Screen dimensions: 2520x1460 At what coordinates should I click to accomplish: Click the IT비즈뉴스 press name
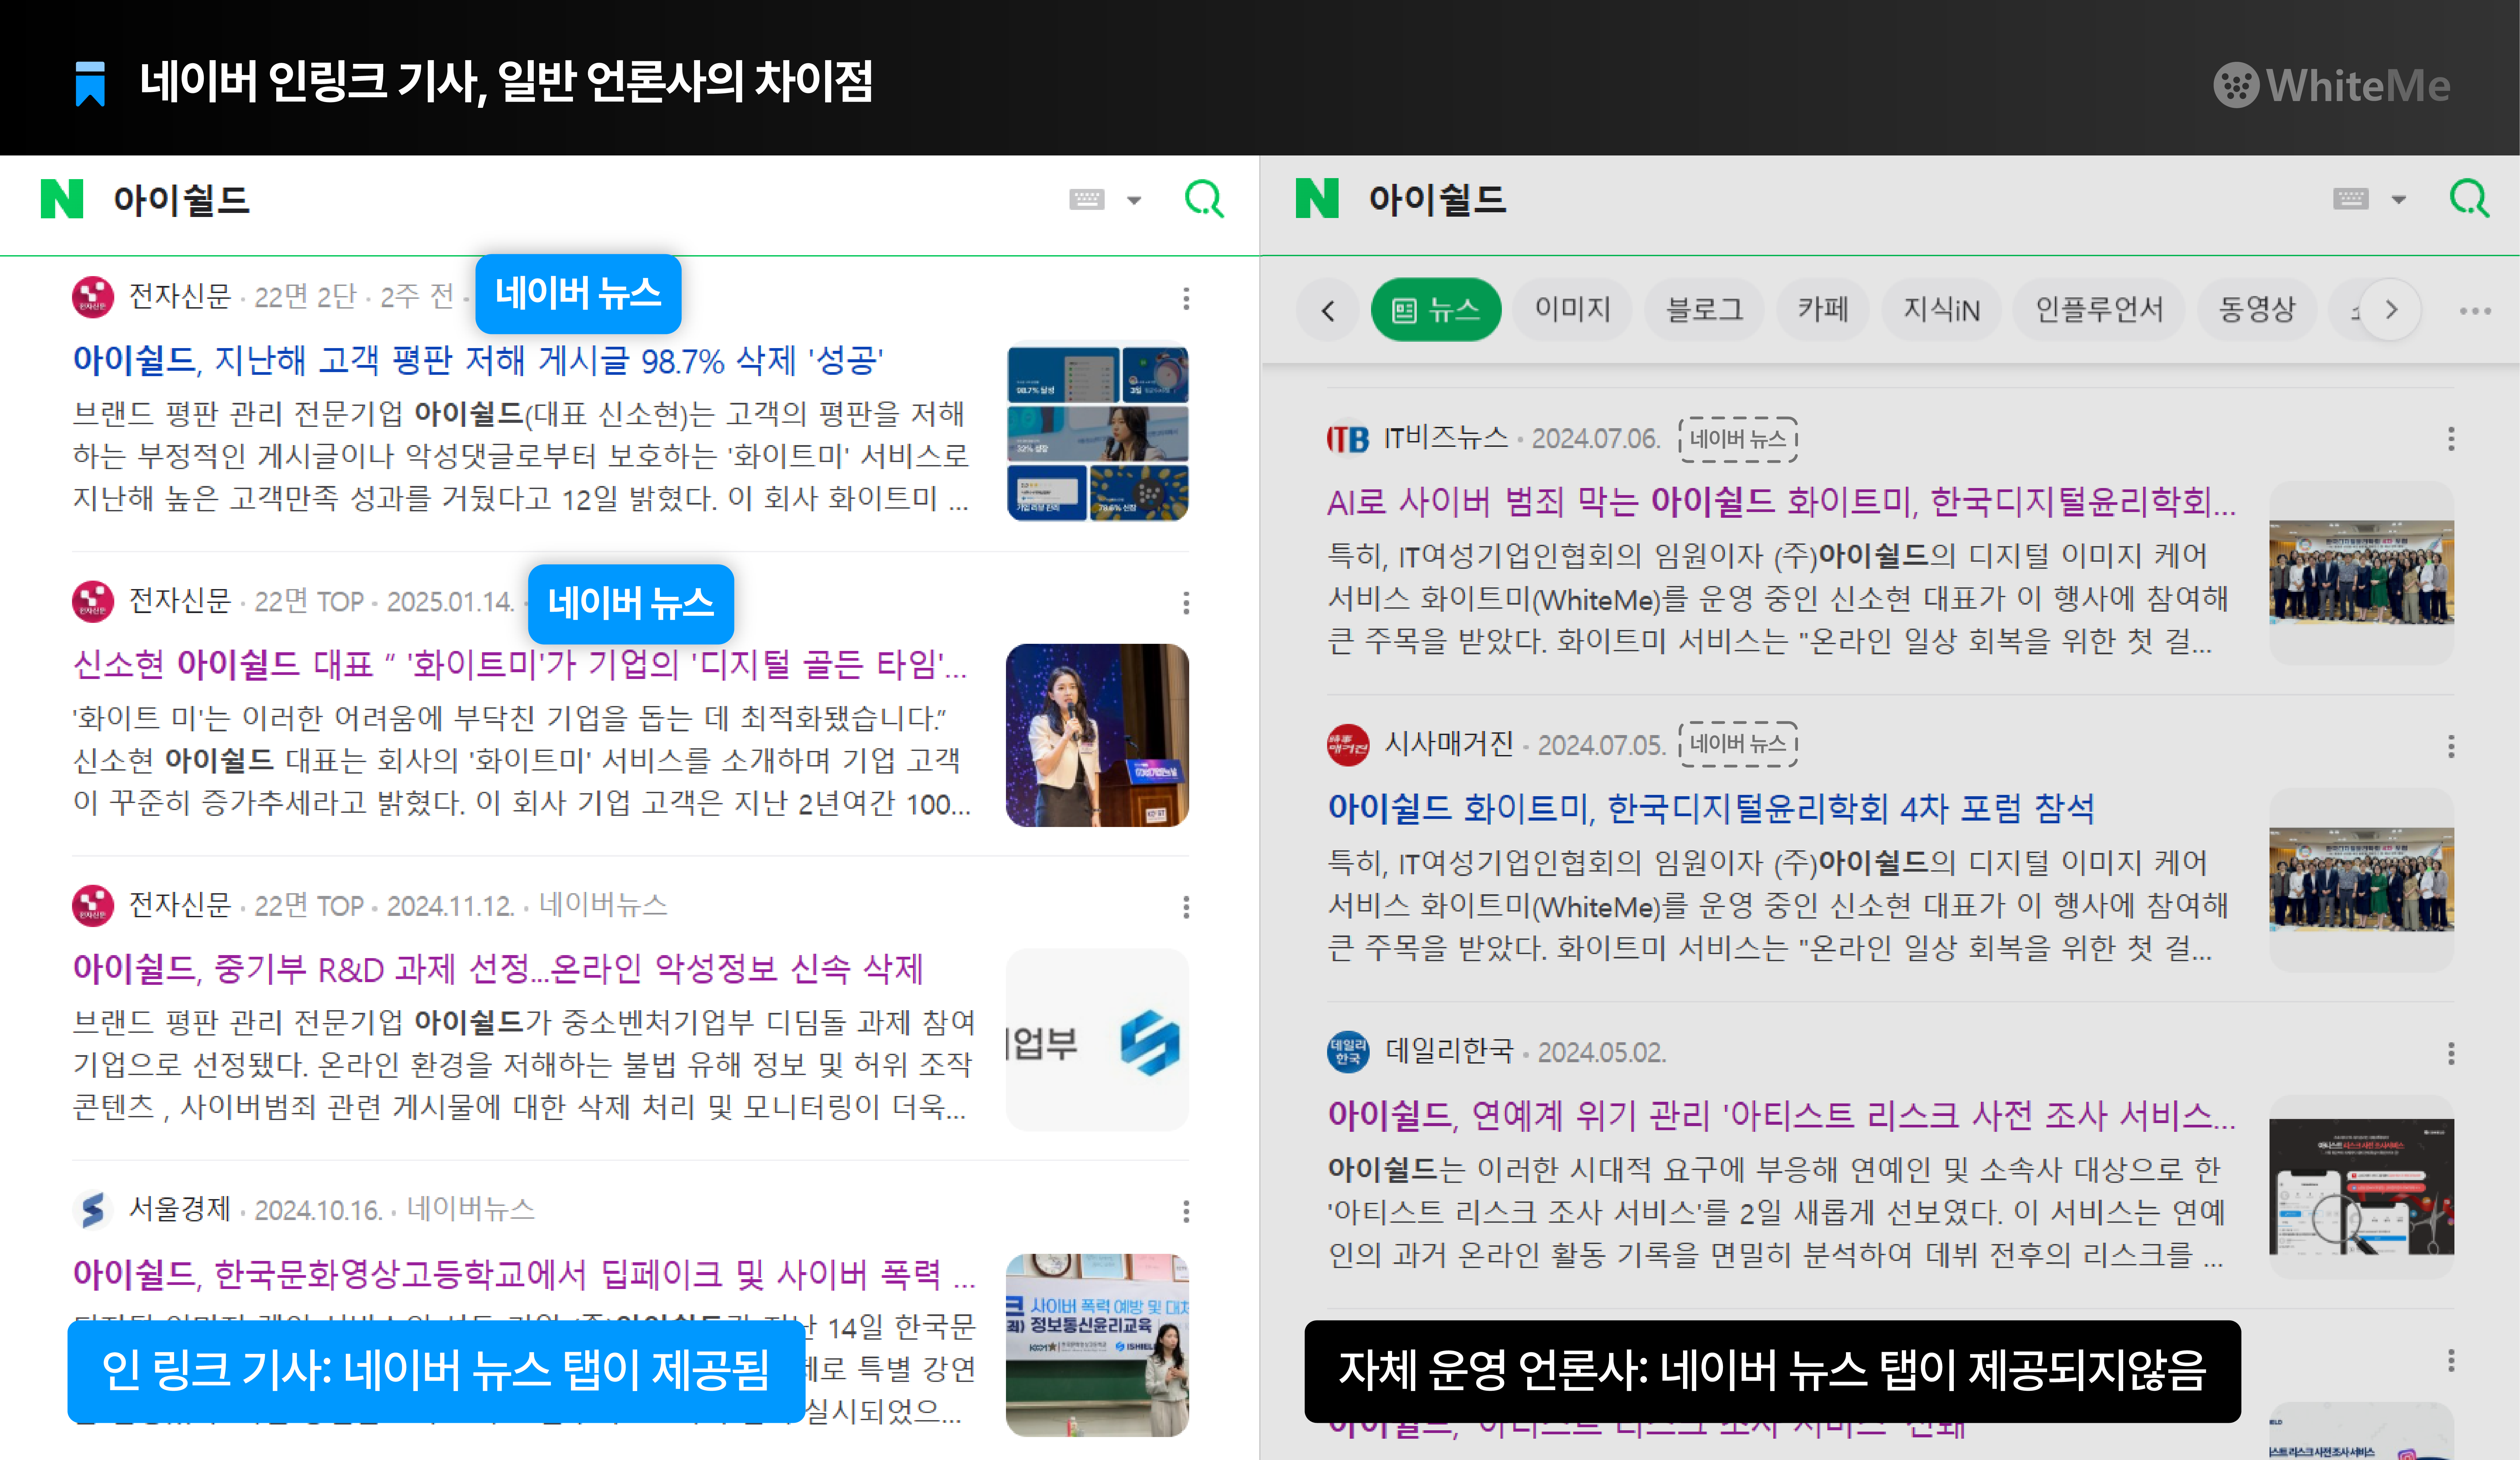point(1446,437)
